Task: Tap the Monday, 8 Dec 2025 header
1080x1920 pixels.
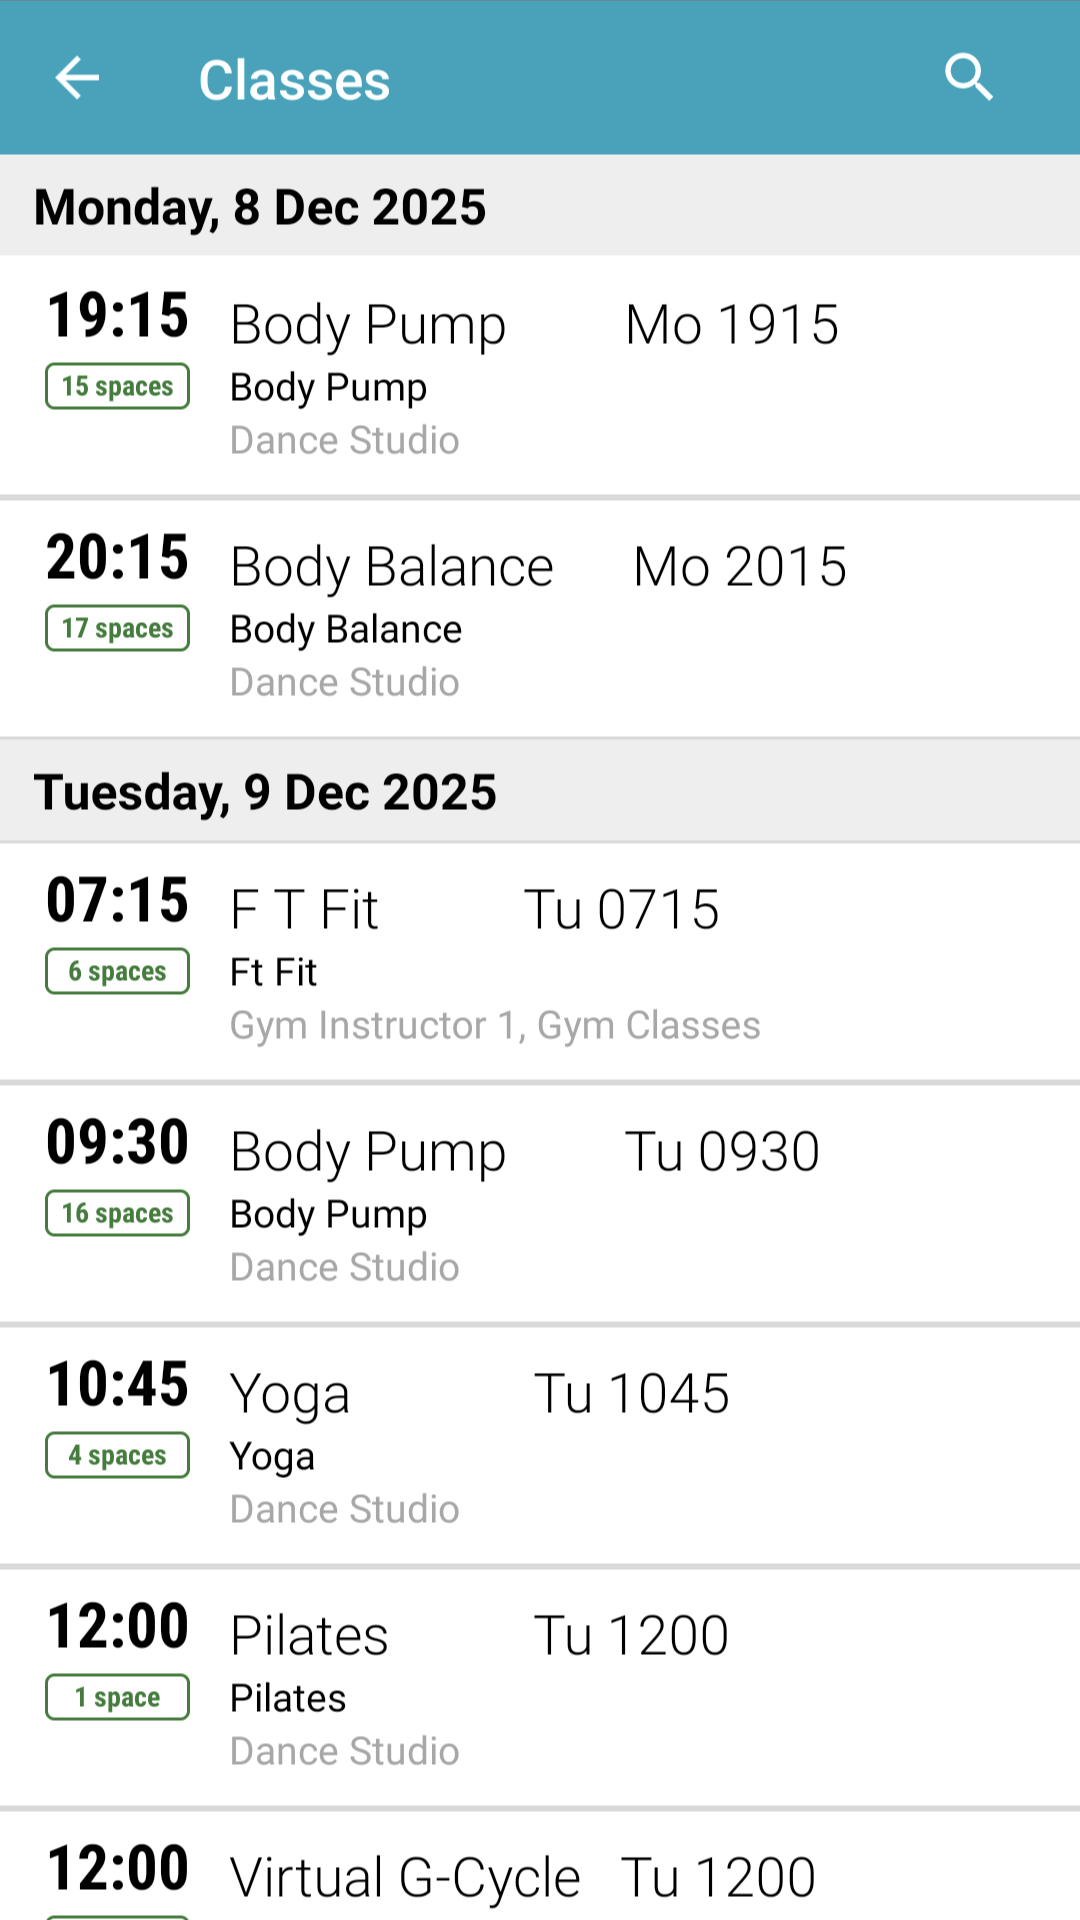Action: [260, 207]
